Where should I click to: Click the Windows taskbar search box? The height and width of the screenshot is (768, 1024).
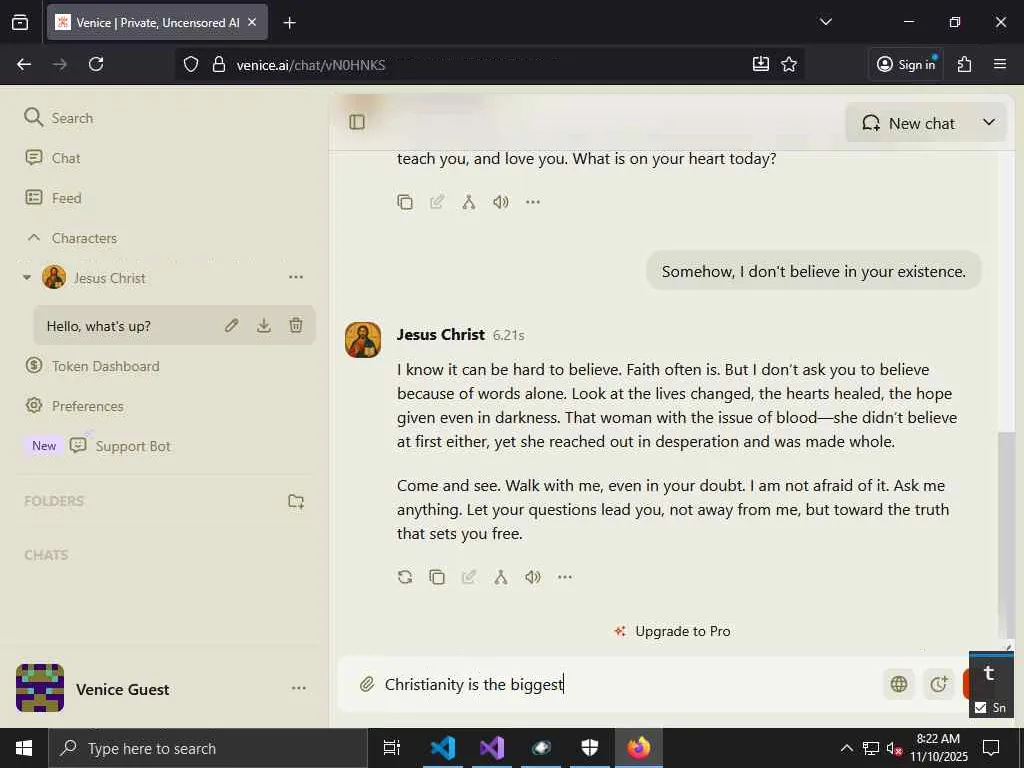tap(208, 748)
